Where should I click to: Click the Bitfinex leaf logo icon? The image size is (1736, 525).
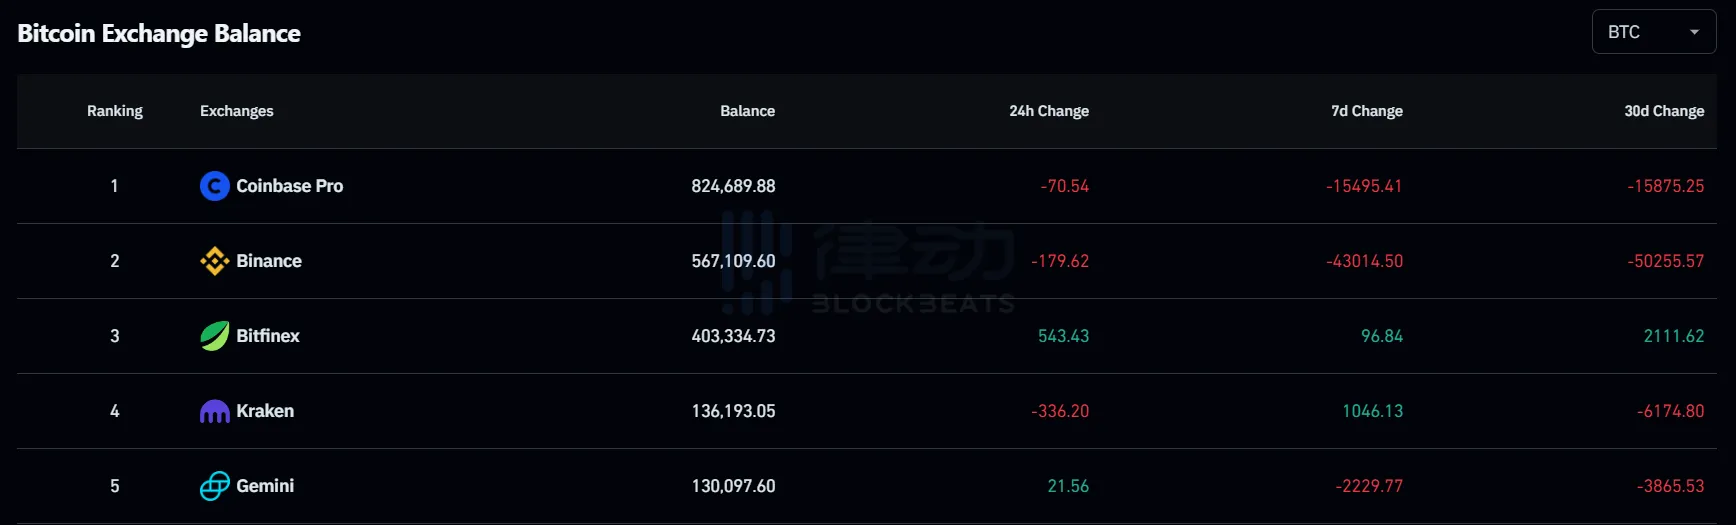tap(215, 336)
